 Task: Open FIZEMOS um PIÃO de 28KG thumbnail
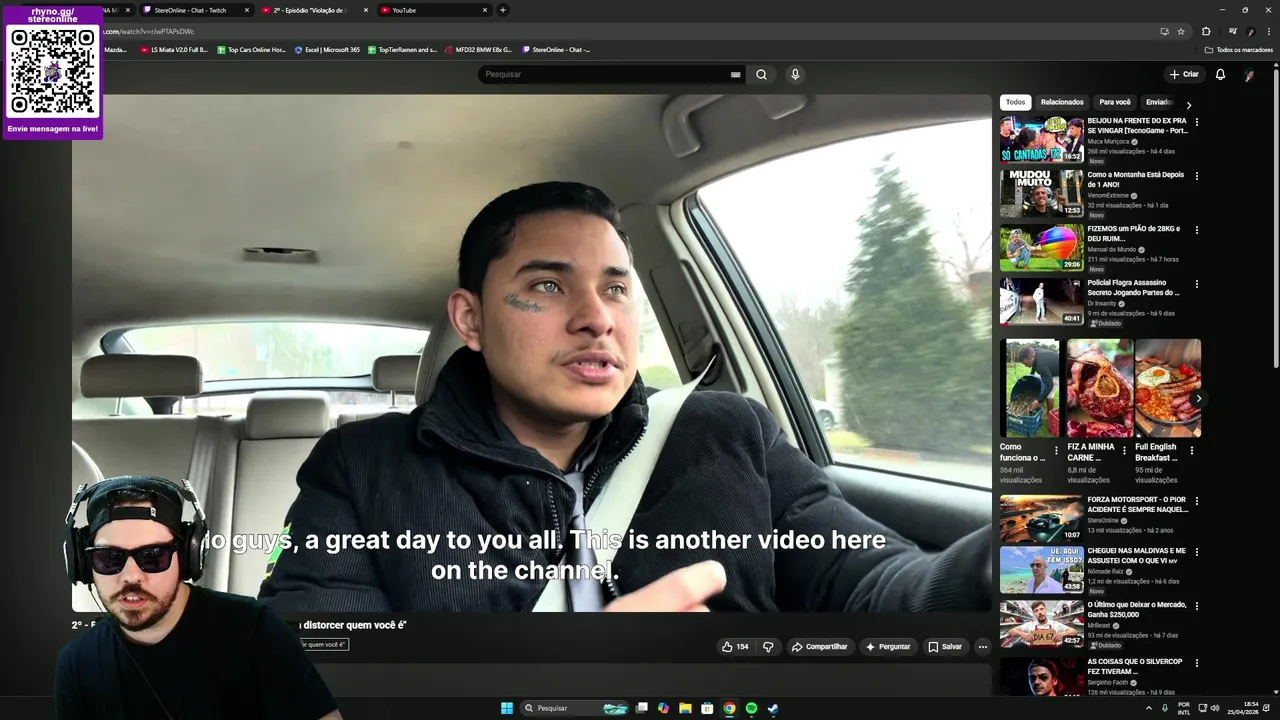1042,247
